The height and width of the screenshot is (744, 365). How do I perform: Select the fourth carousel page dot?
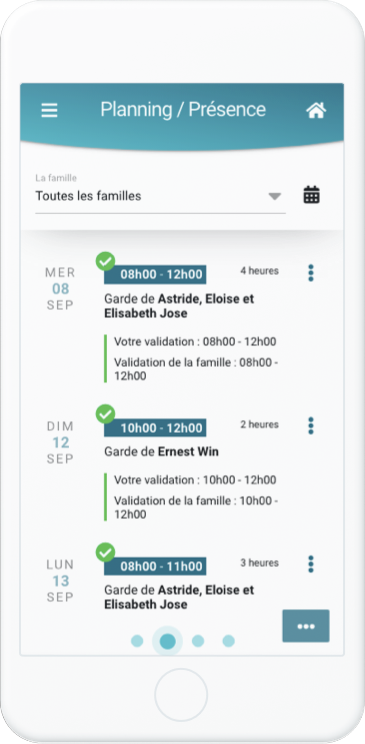tap(228, 641)
